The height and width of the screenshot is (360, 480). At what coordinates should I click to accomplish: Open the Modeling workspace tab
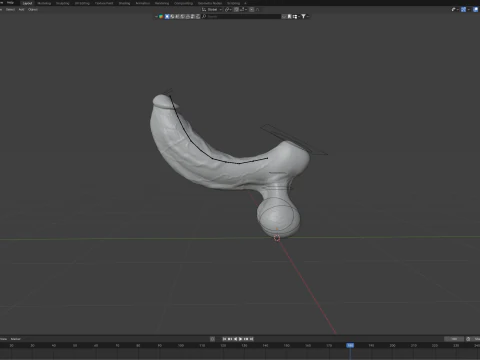[x=44, y=3]
